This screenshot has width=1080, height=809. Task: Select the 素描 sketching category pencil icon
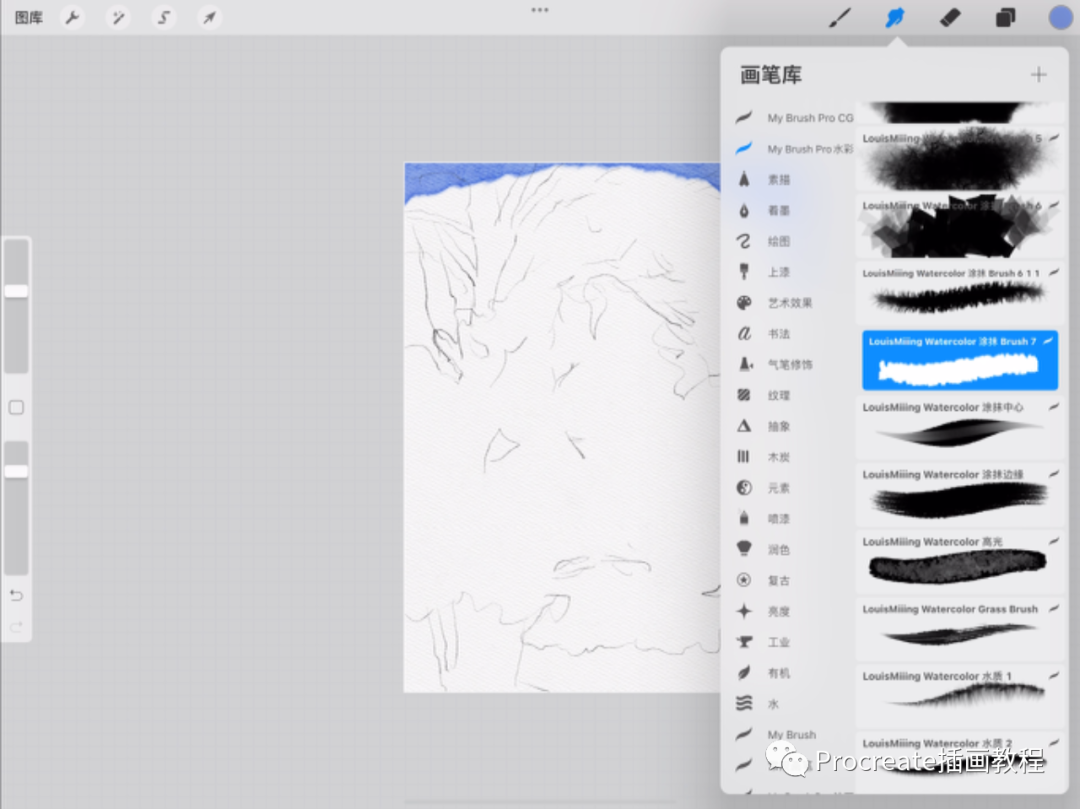click(x=744, y=180)
